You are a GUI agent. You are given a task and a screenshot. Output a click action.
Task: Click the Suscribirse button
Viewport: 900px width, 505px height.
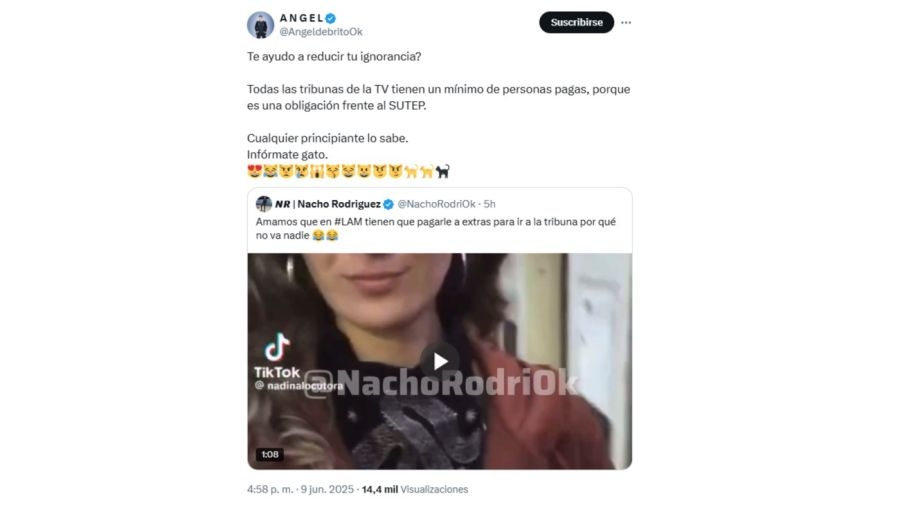pyautogui.click(x=576, y=22)
